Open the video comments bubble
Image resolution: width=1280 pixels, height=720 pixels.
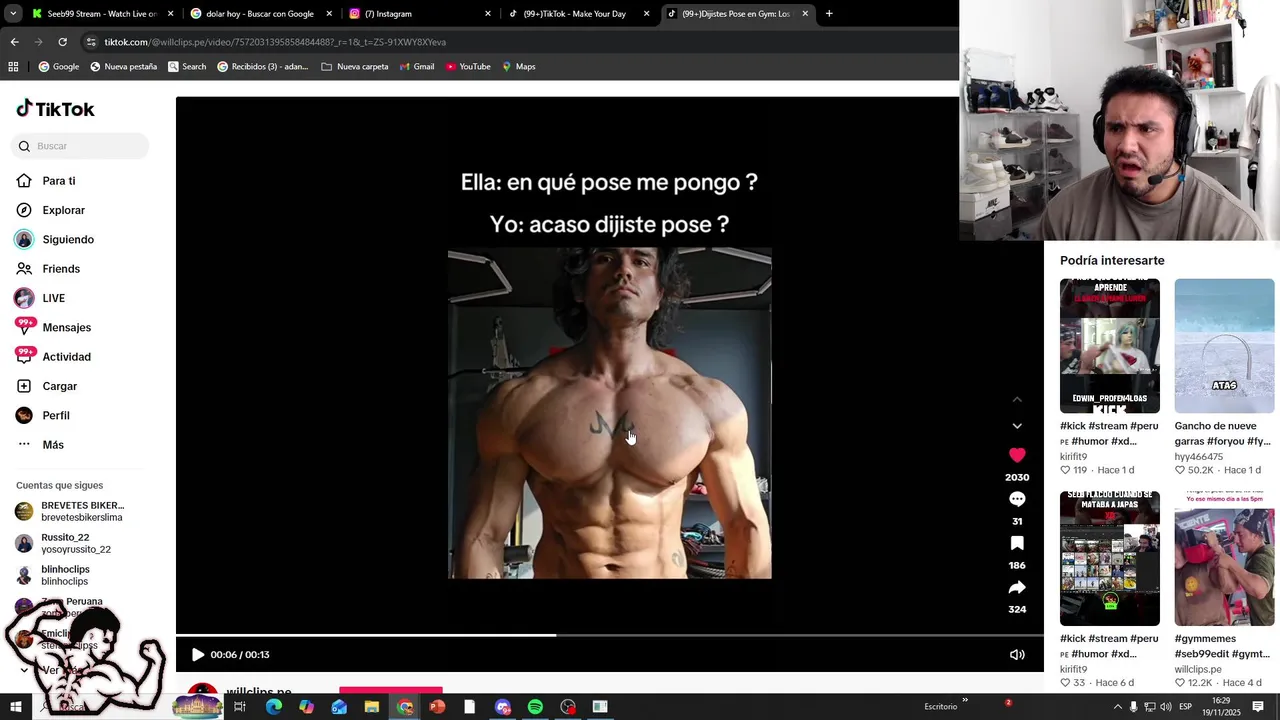[1017, 499]
